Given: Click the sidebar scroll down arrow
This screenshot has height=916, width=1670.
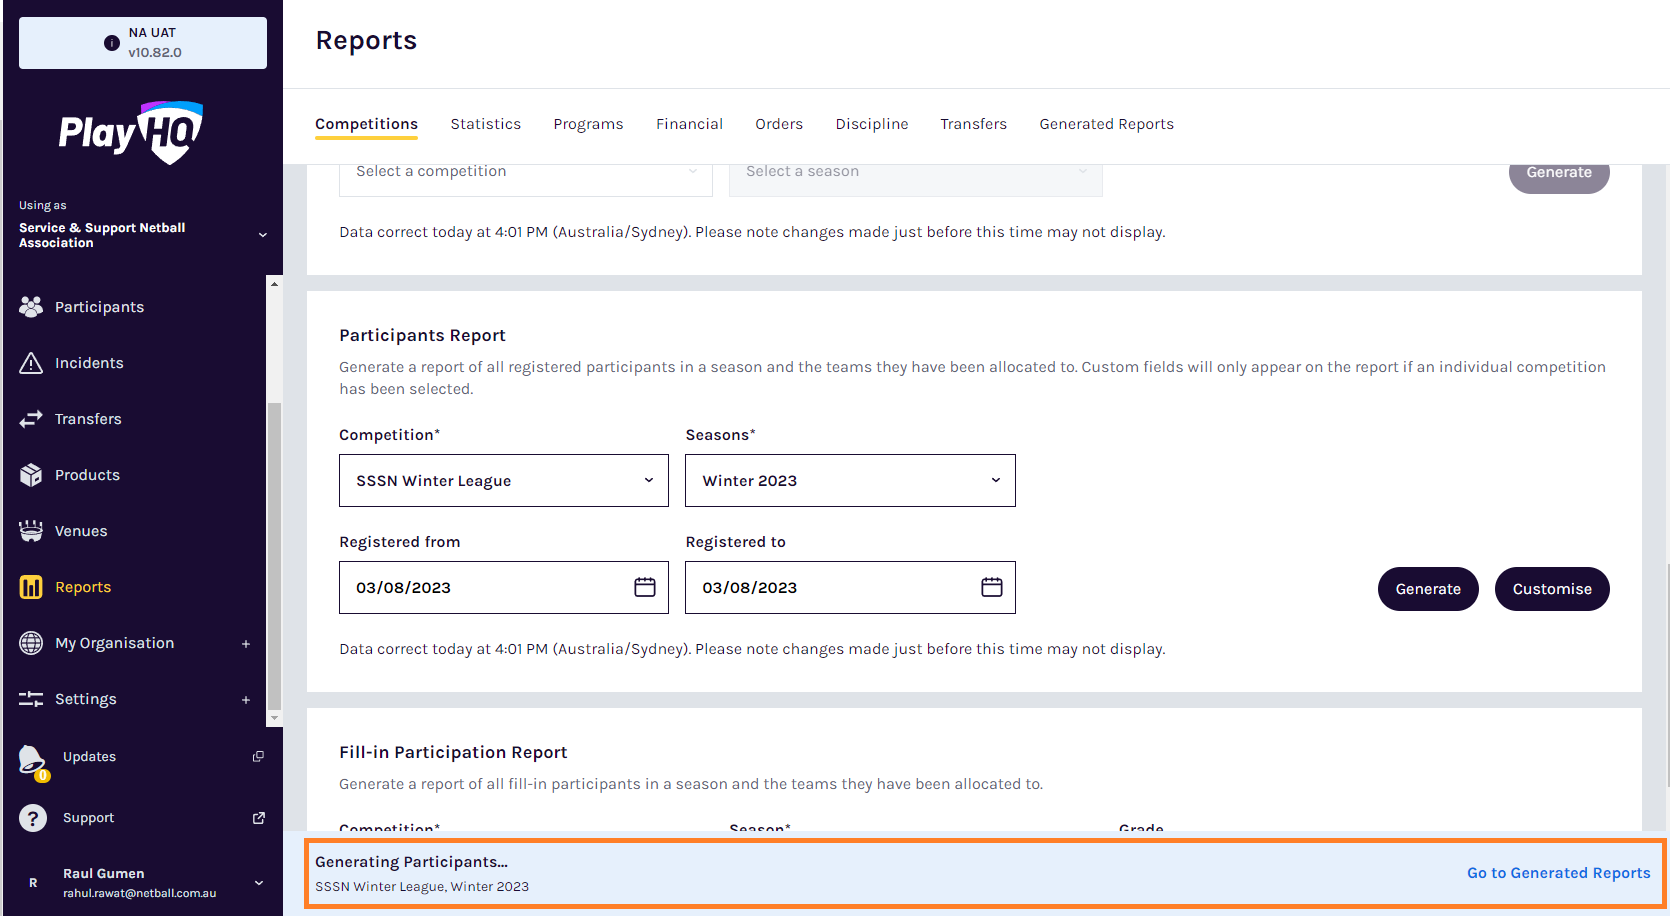Looking at the screenshot, I should pyautogui.click(x=274, y=718).
